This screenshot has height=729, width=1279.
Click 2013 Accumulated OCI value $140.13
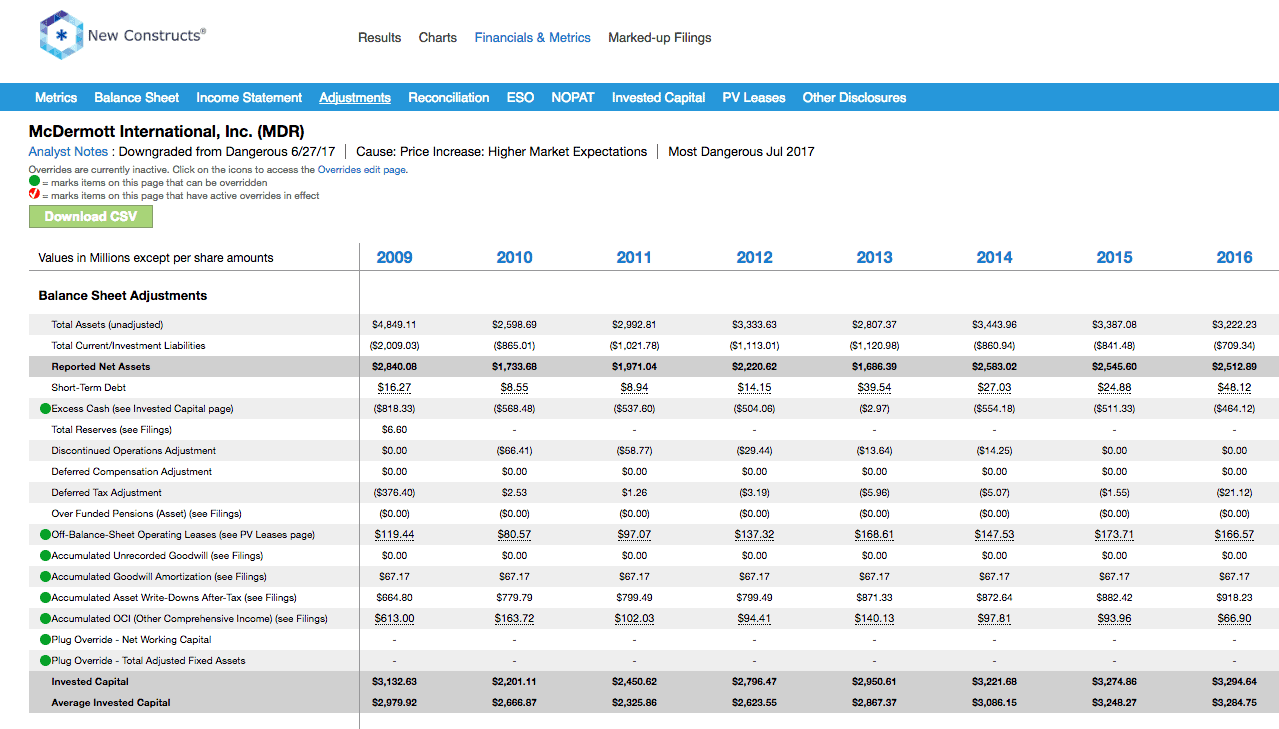(874, 618)
